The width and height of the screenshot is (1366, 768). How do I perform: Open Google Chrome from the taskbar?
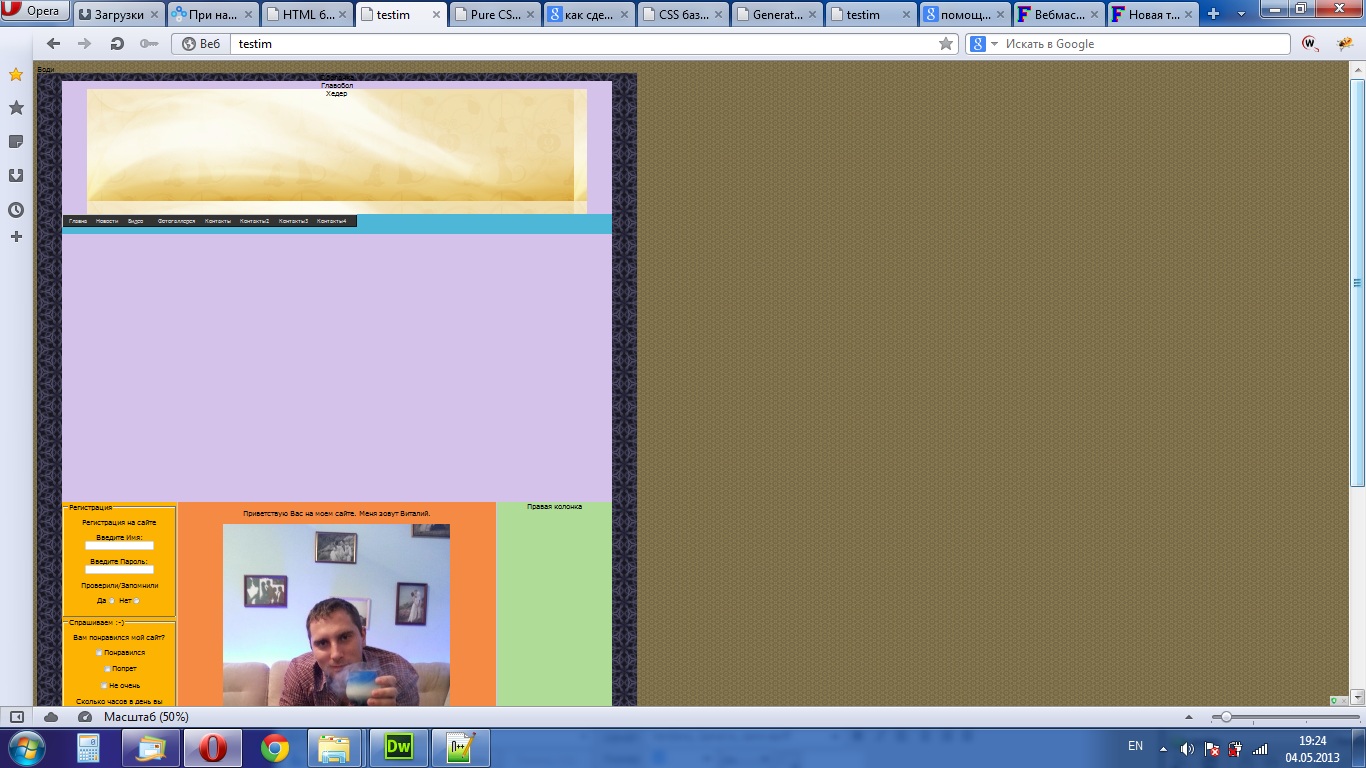point(275,748)
